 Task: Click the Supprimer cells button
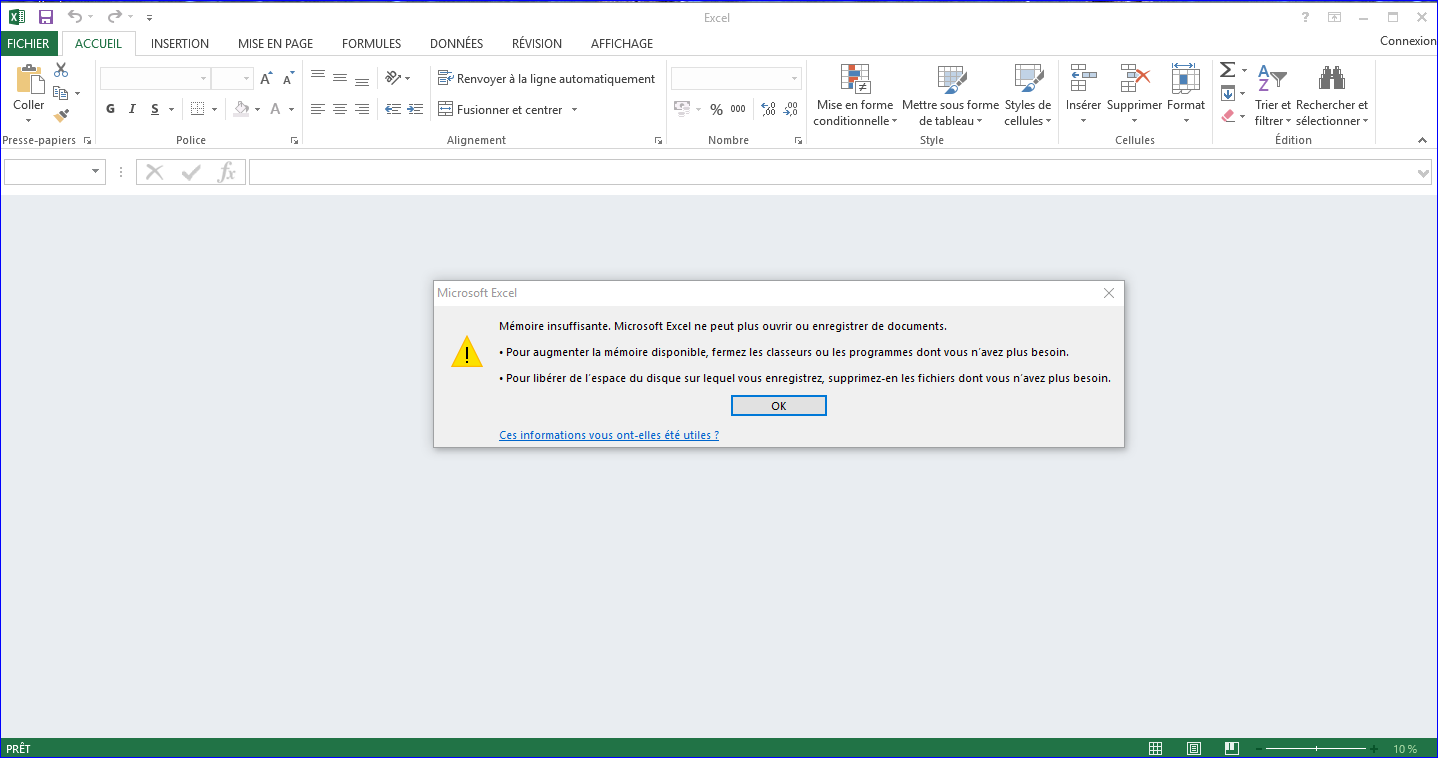[x=1135, y=95]
